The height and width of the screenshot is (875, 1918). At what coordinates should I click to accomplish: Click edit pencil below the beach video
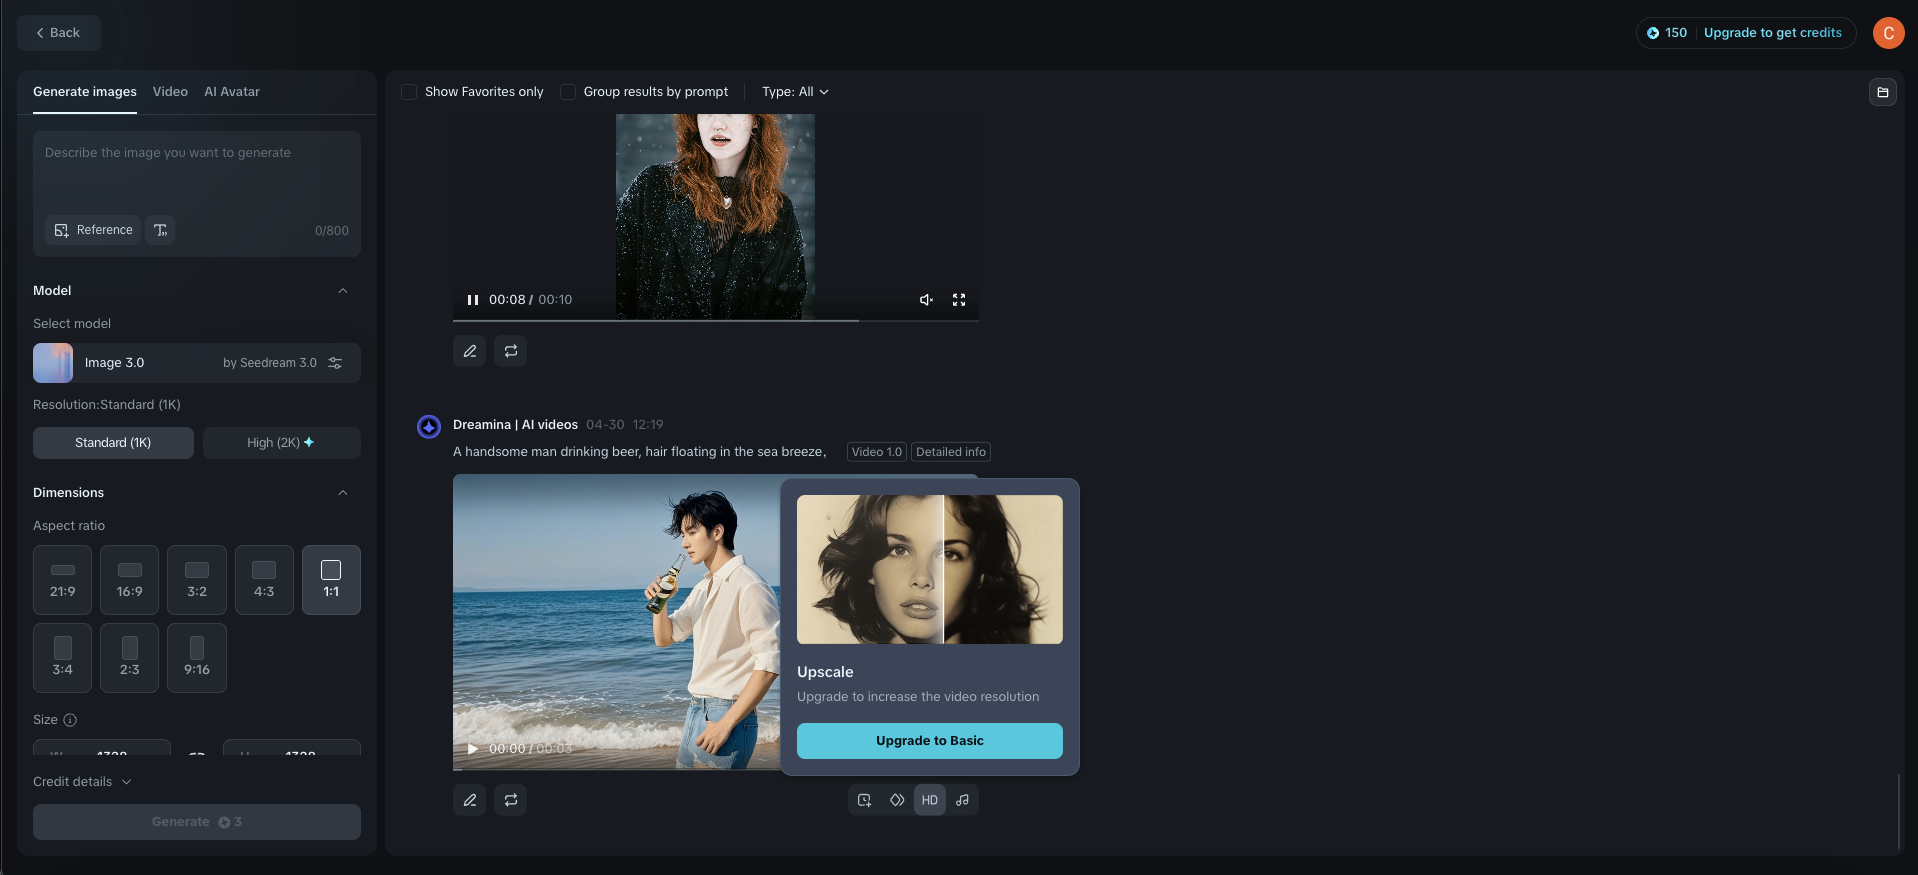coord(470,800)
